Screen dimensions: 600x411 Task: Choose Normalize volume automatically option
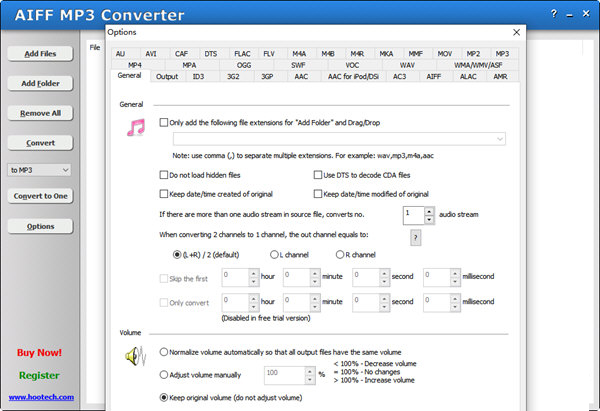pyautogui.click(x=164, y=352)
